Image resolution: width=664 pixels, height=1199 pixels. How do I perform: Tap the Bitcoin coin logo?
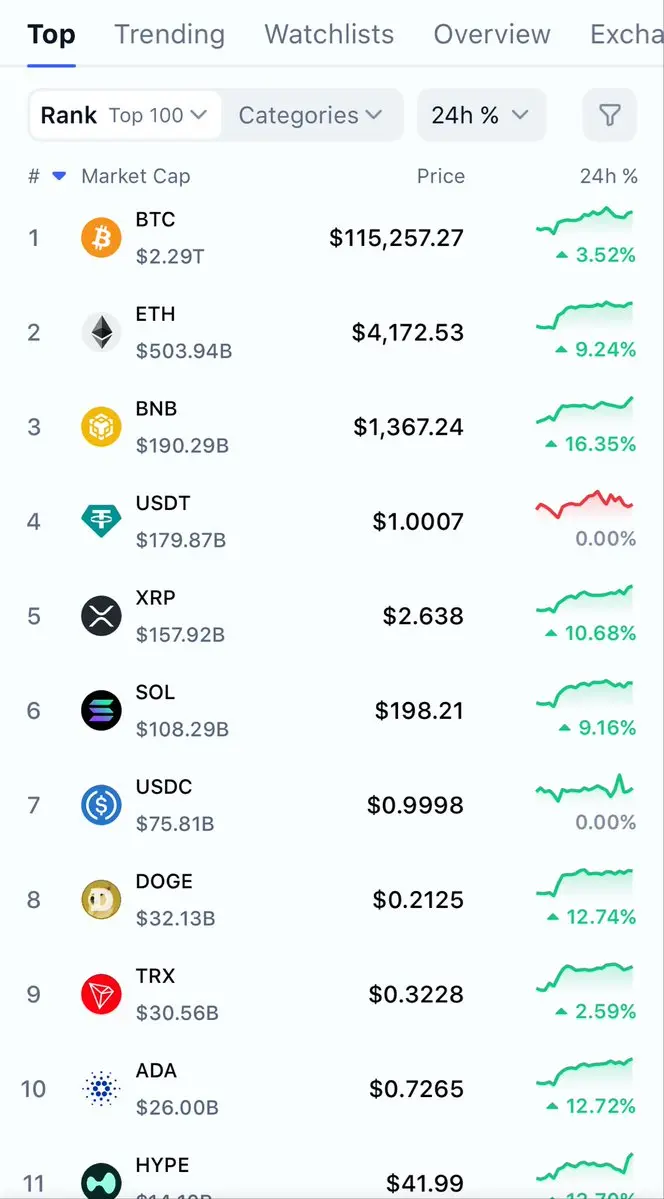point(101,238)
